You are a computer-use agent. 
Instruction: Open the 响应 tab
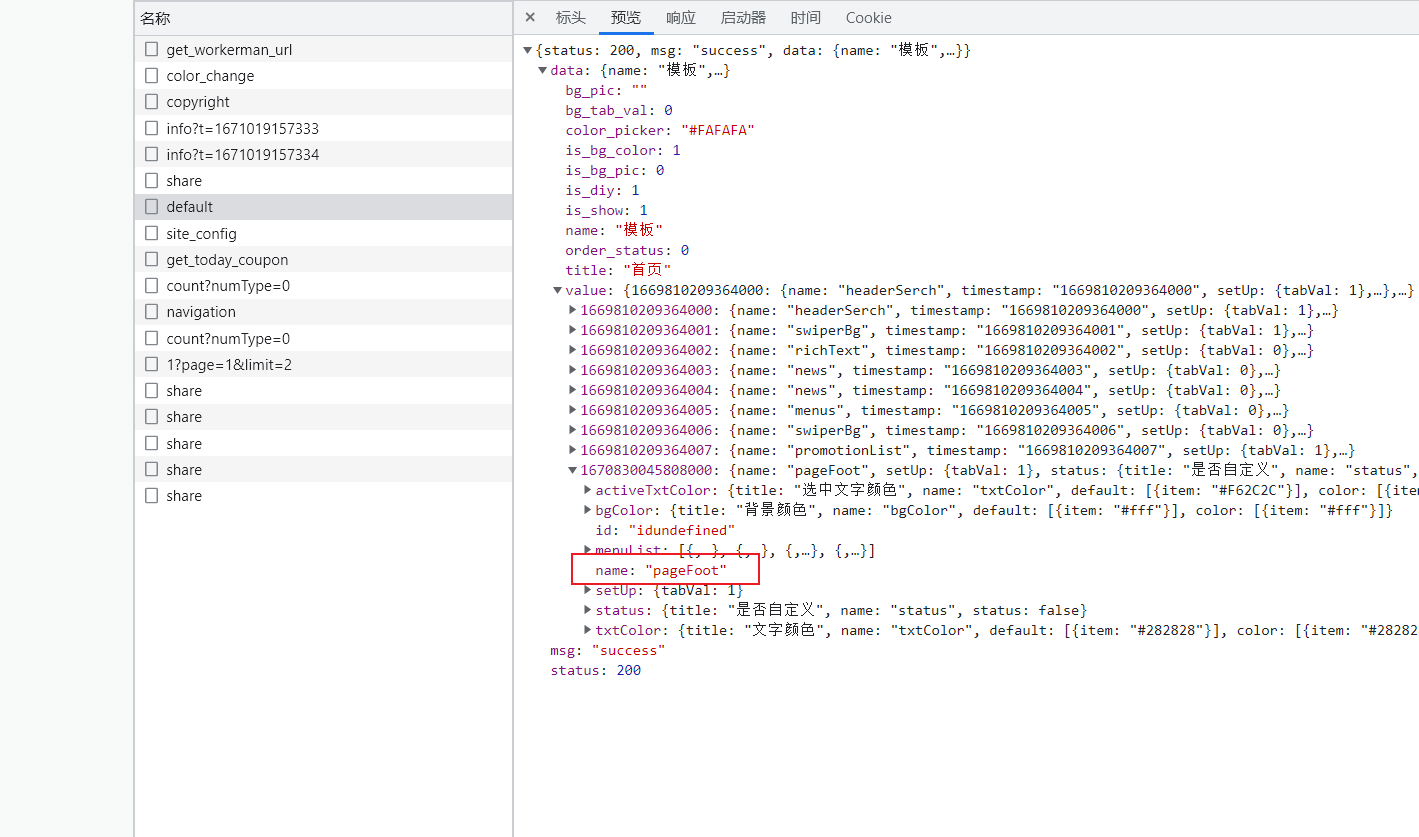click(x=681, y=17)
